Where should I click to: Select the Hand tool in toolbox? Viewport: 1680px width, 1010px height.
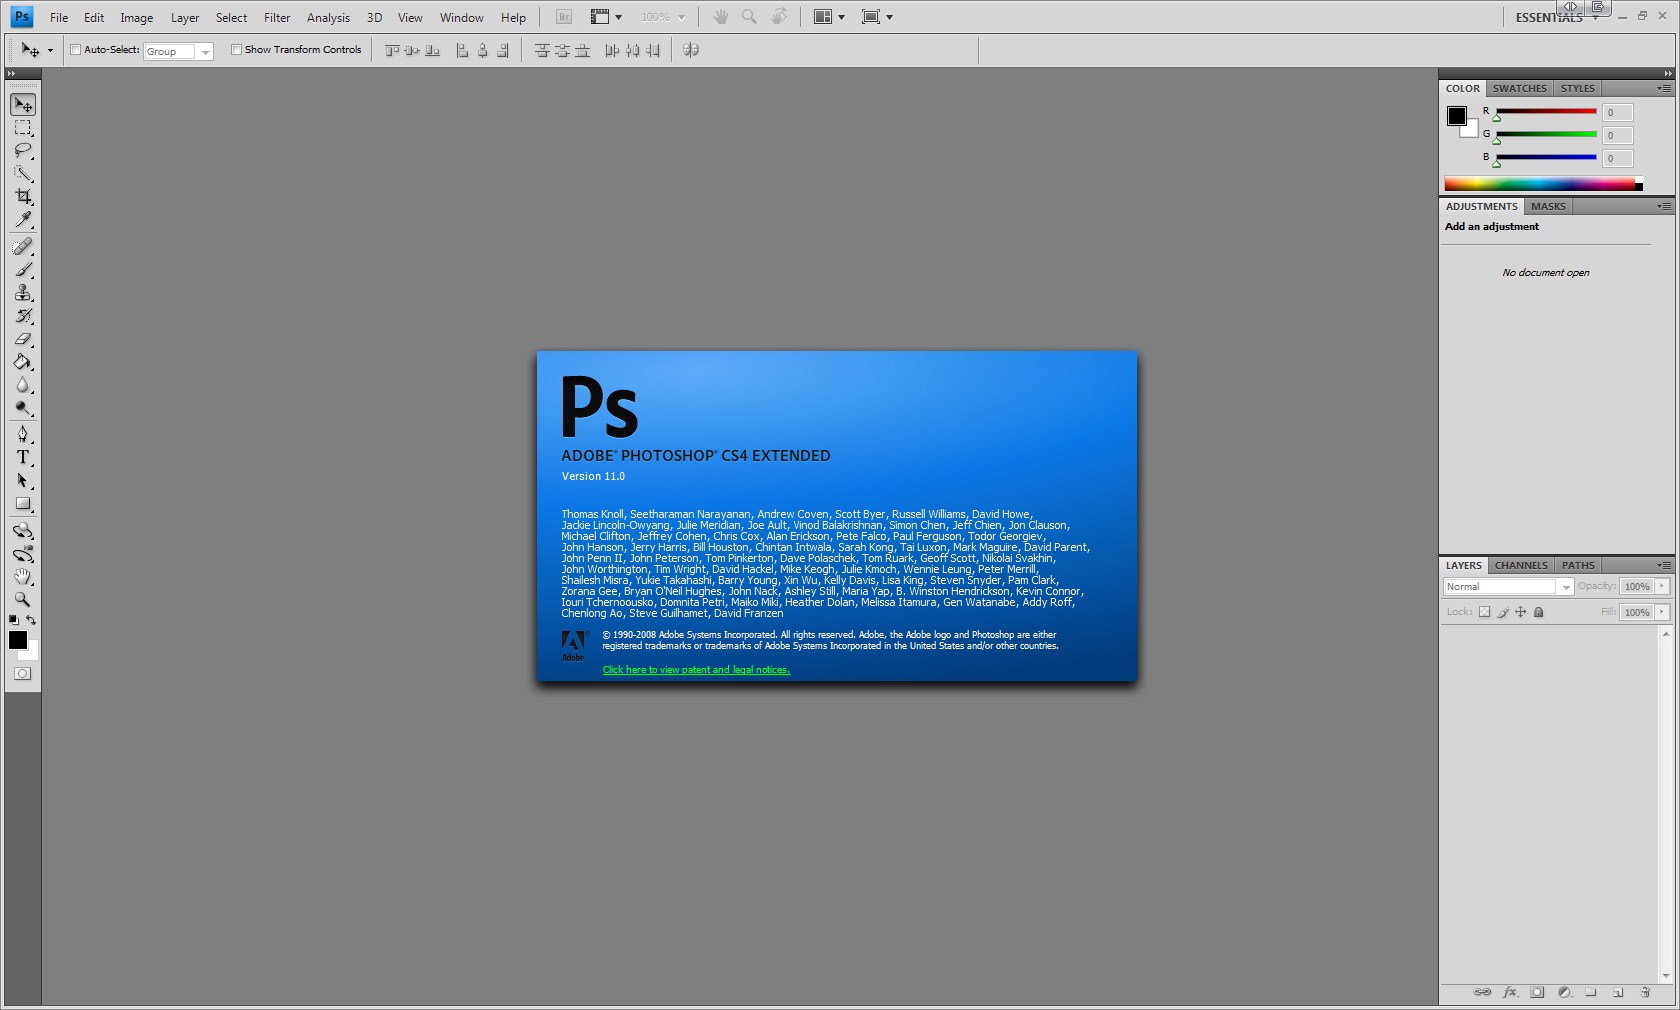coord(23,577)
